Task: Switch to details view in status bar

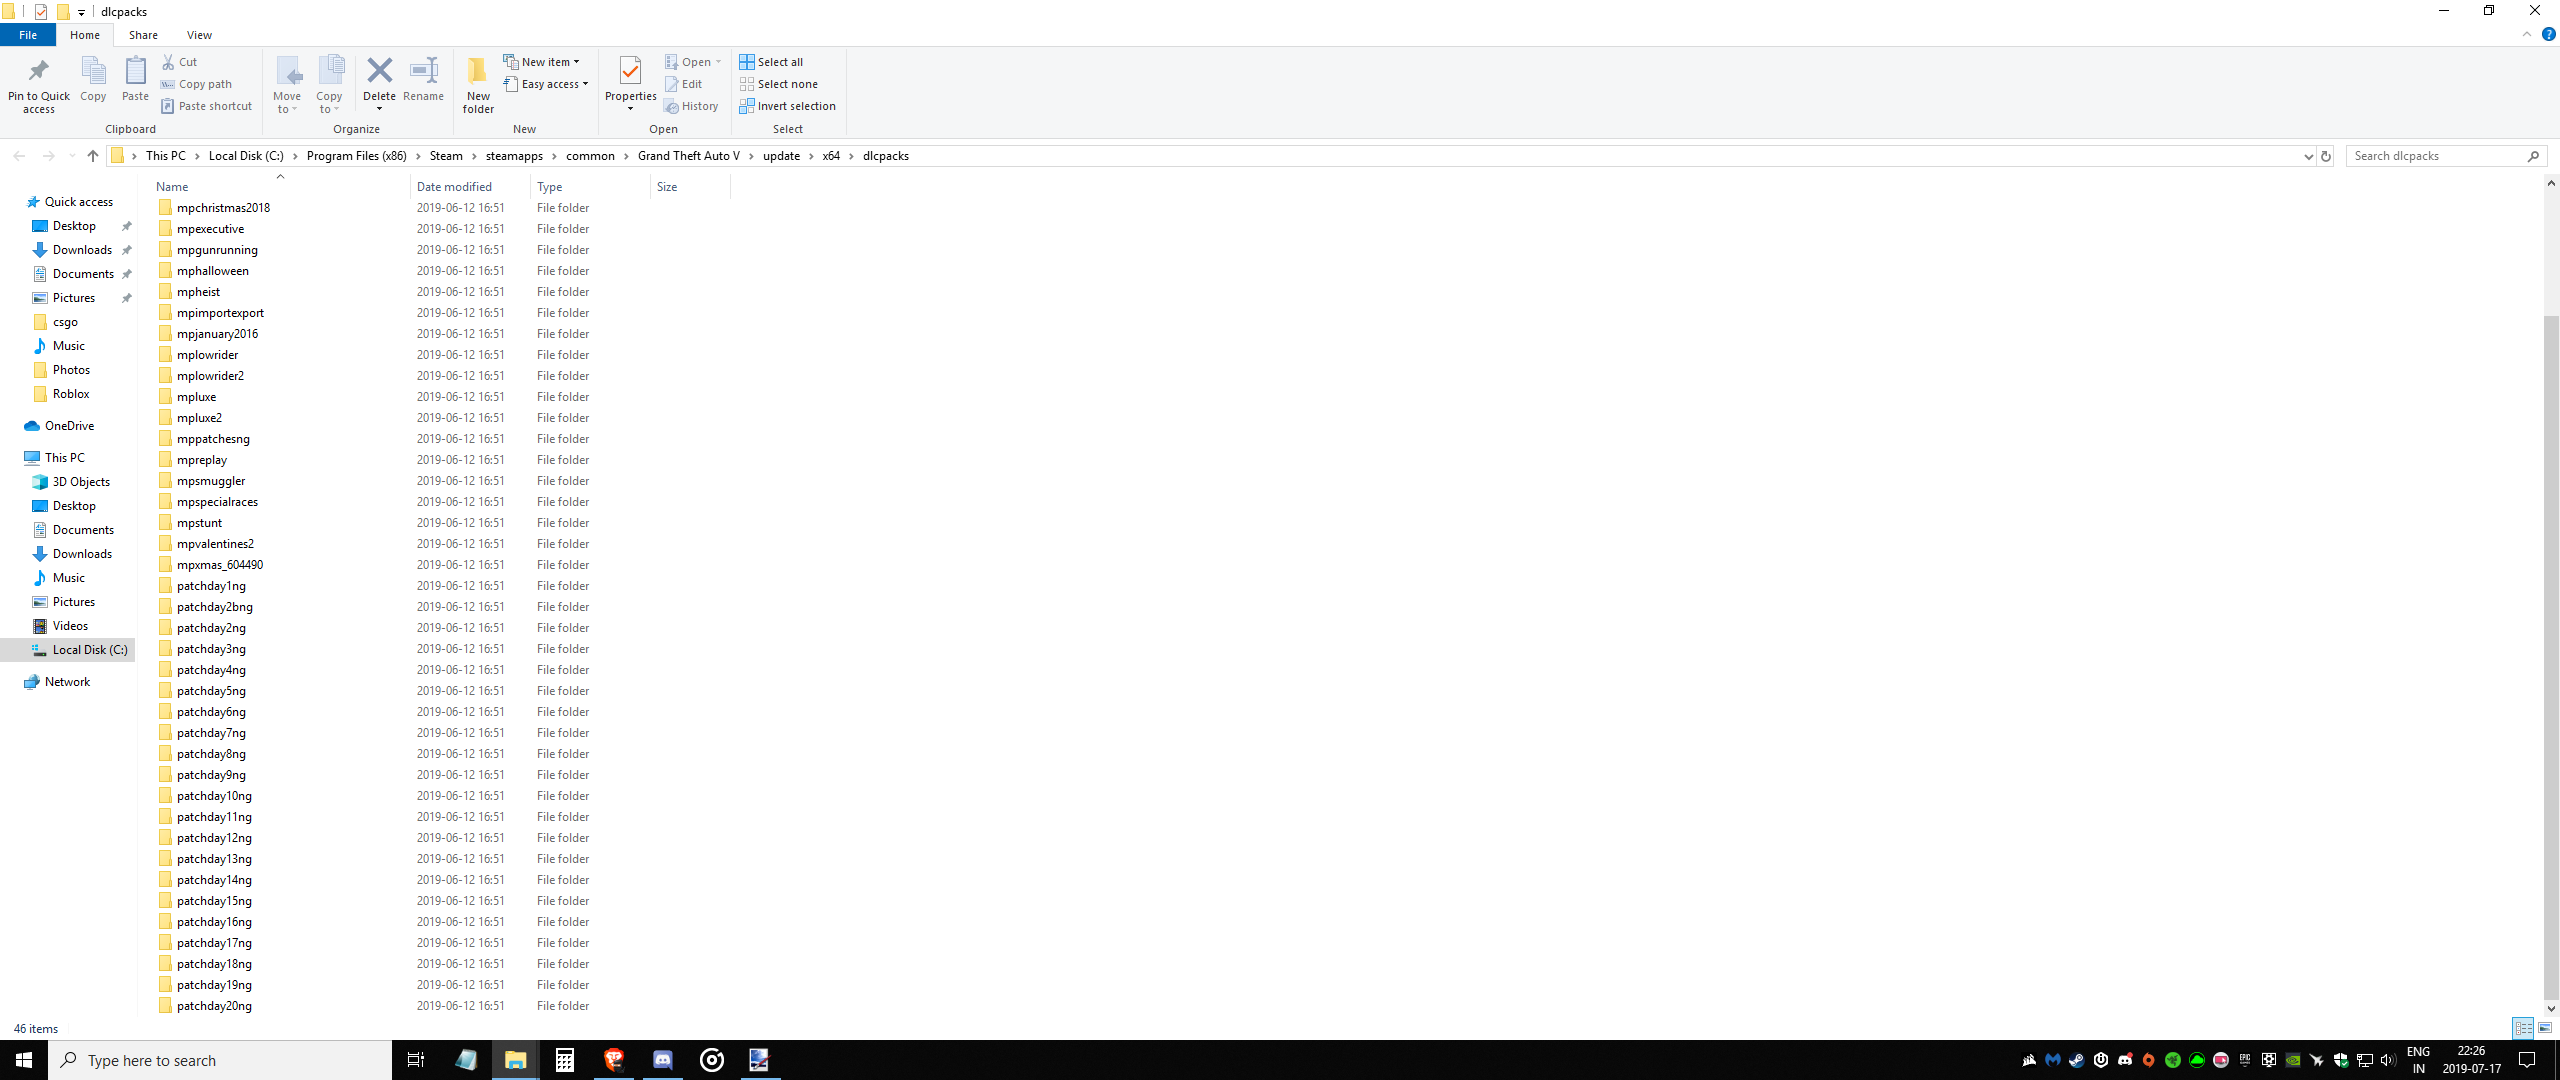Action: pos(2522,1028)
